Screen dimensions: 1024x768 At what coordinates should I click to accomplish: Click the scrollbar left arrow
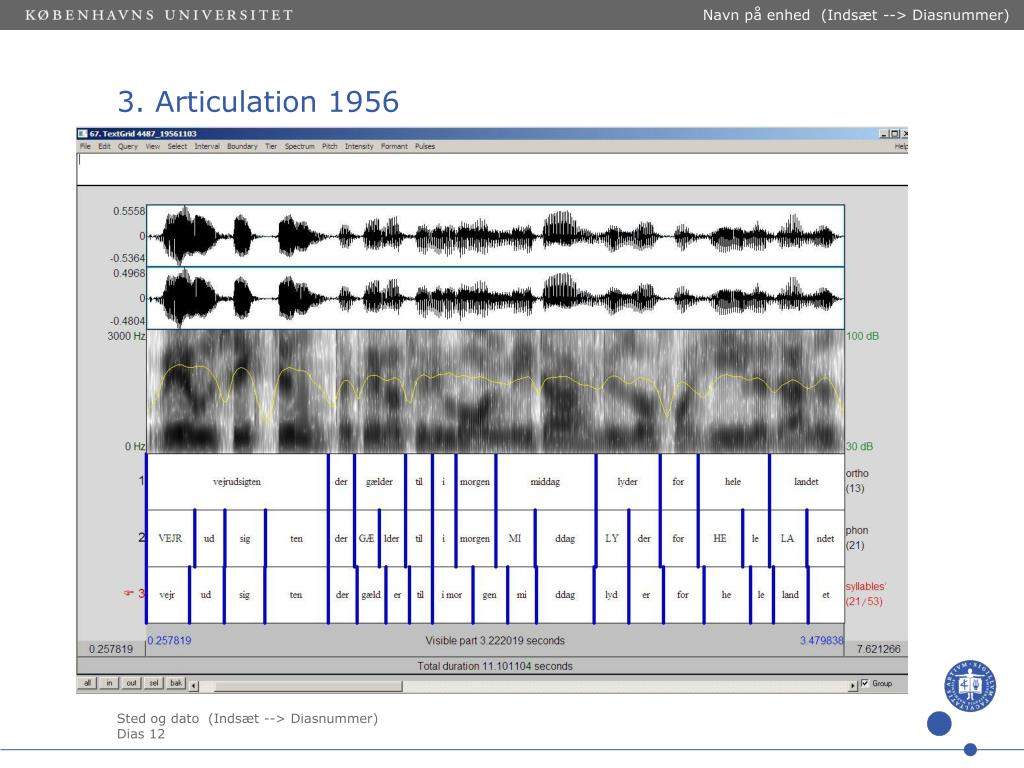[x=194, y=686]
